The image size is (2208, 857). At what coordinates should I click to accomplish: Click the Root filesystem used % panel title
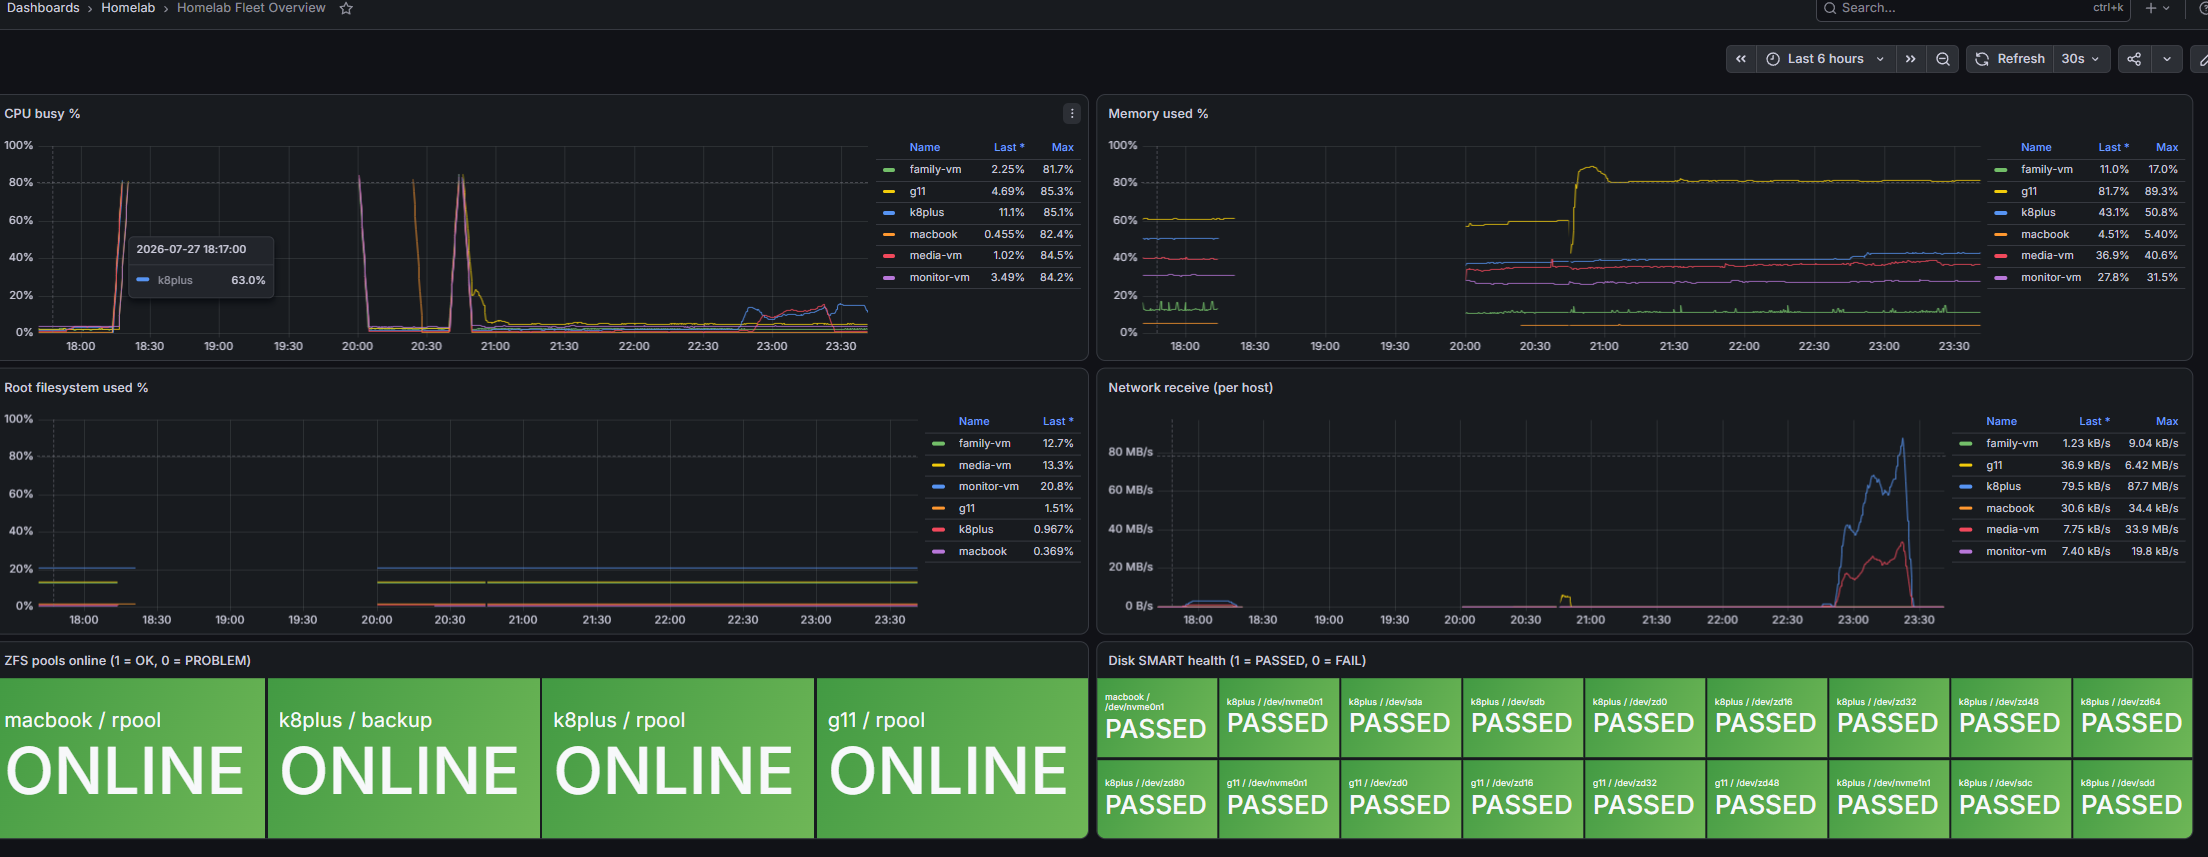tap(76, 388)
